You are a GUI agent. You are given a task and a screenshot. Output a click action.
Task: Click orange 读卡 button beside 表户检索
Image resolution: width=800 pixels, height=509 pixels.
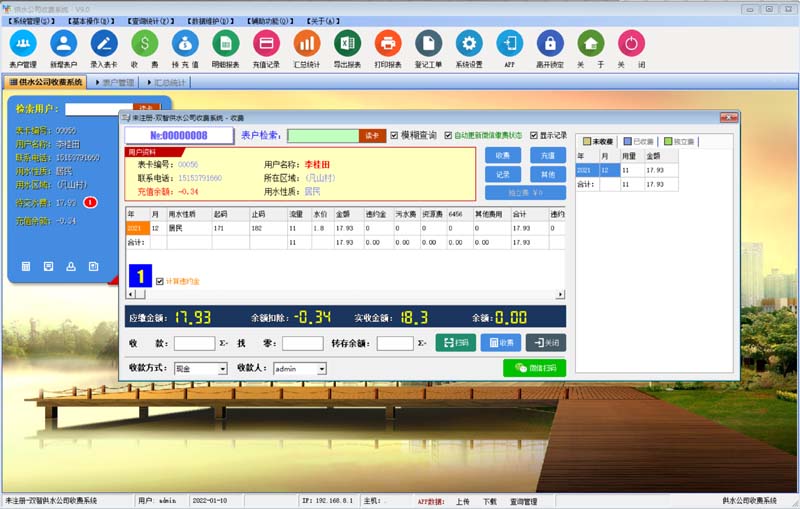[372, 136]
